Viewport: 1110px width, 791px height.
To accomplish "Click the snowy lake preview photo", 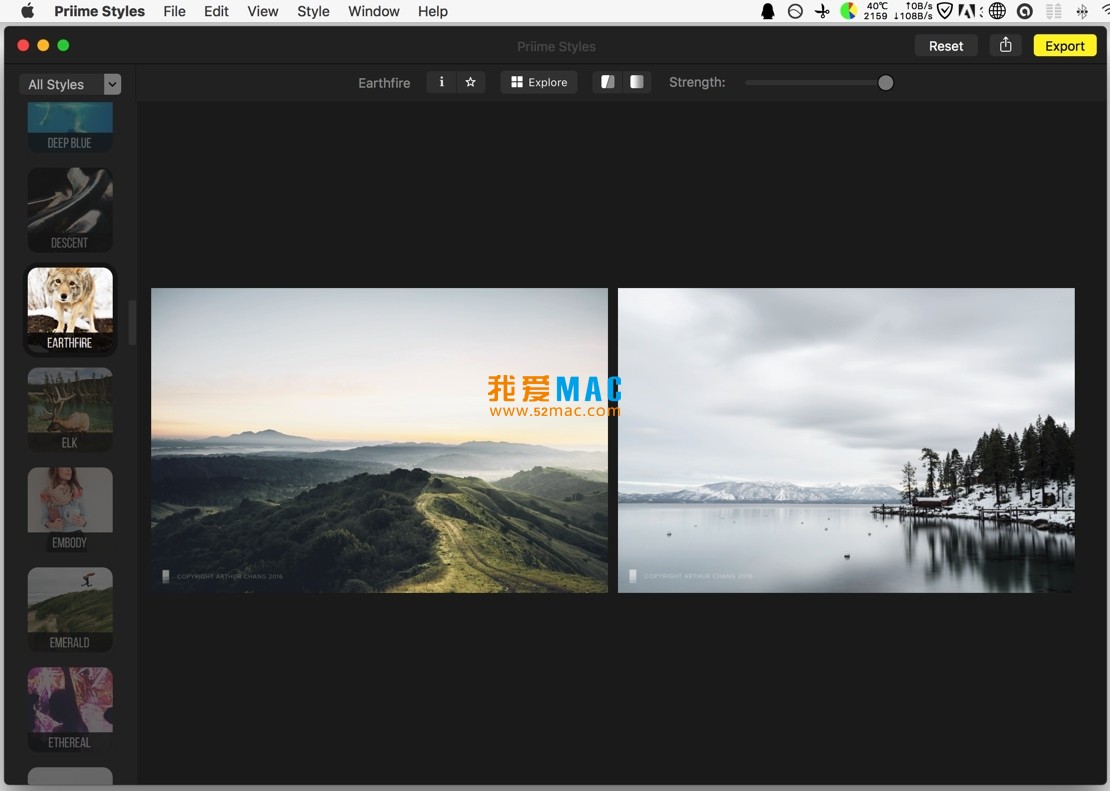I will [x=846, y=440].
